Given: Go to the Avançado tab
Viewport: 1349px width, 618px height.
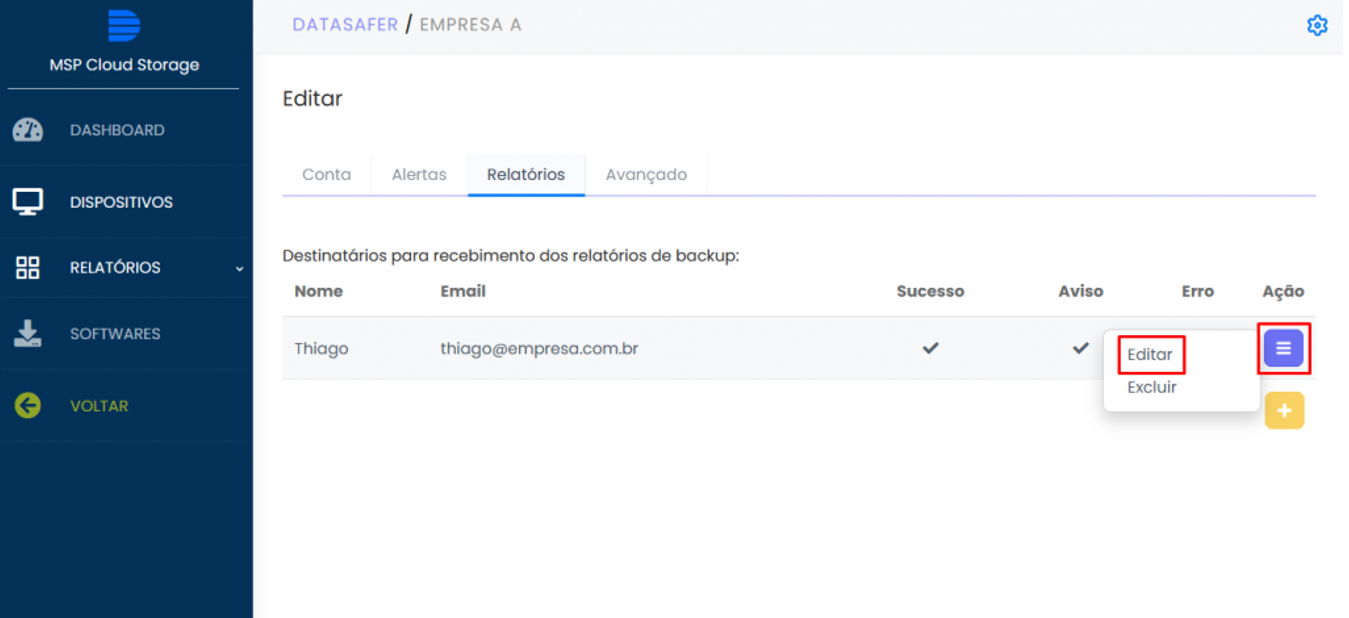Looking at the screenshot, I should pos(646,175).
